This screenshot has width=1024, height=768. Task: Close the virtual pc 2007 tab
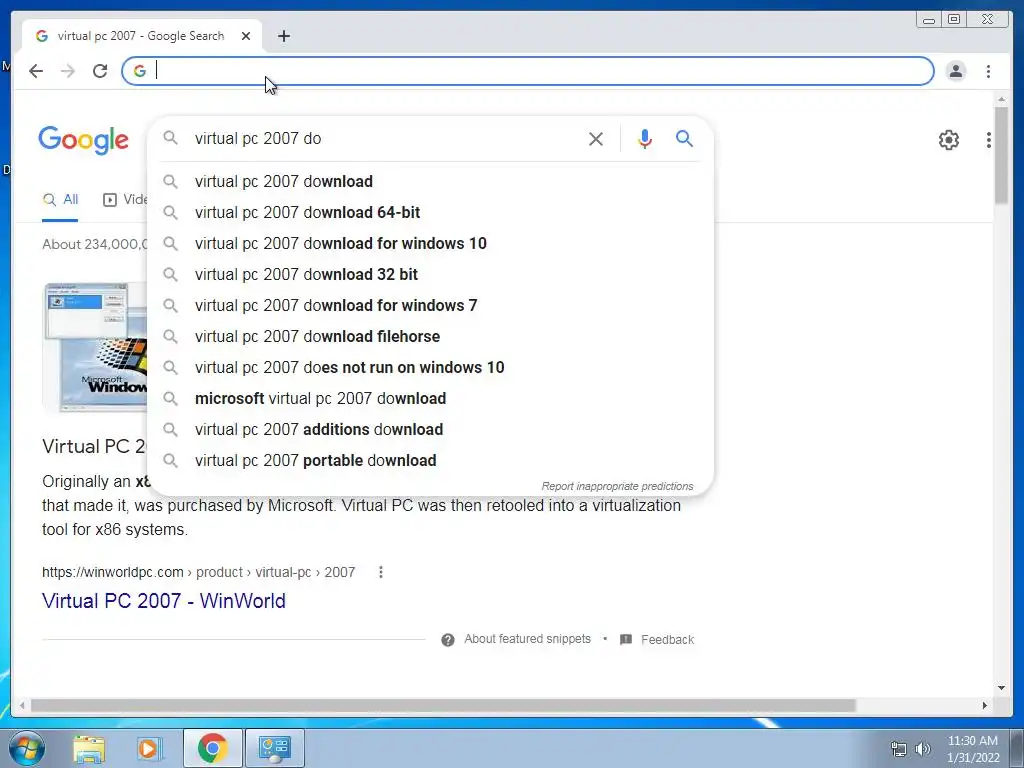tap(246, 36)
